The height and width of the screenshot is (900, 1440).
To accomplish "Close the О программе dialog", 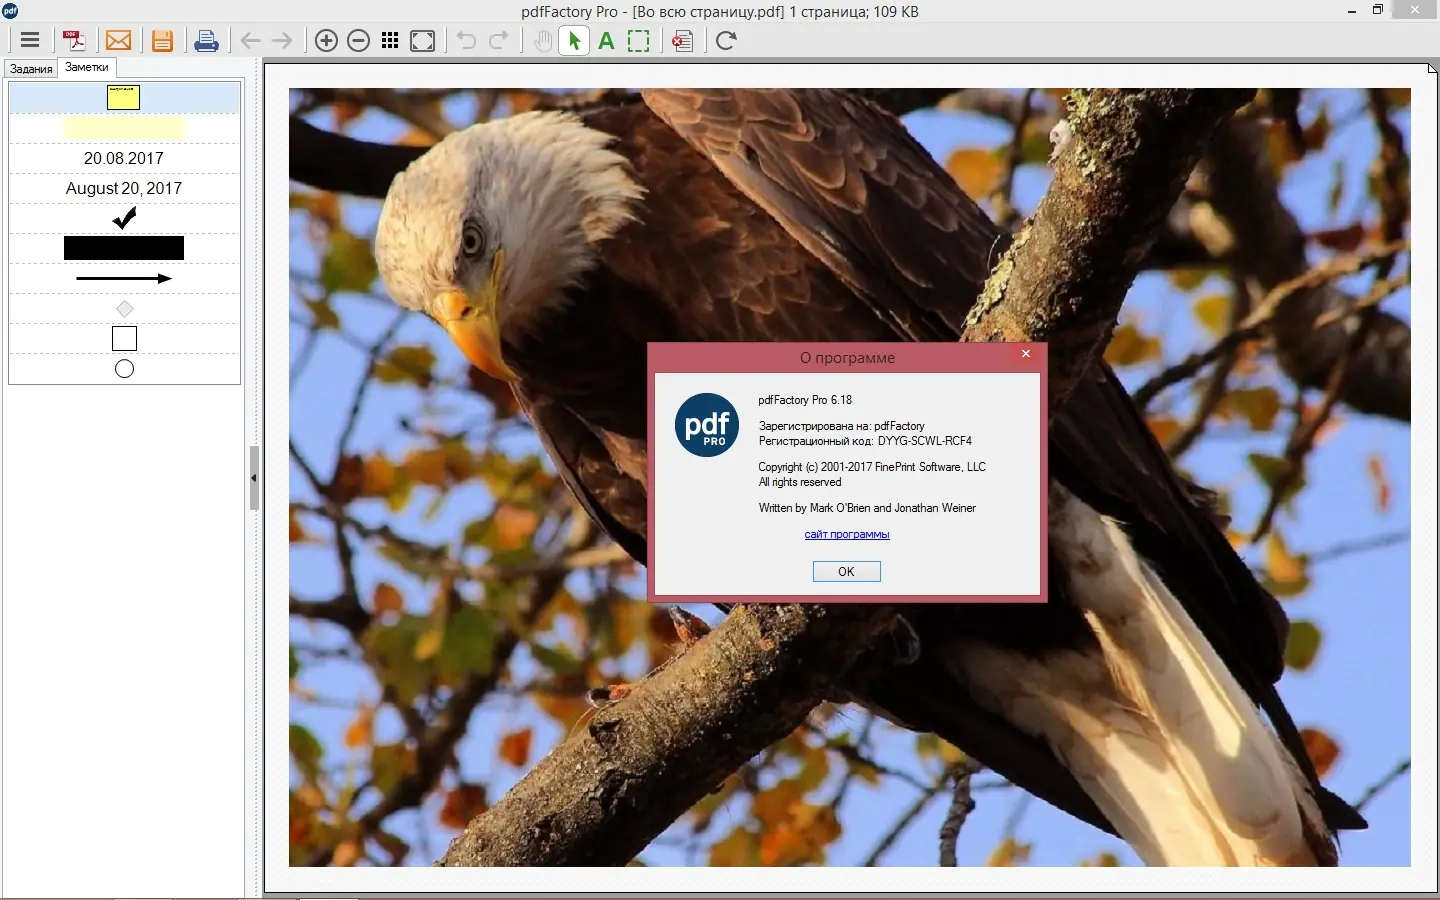I will pos(1026,354).
